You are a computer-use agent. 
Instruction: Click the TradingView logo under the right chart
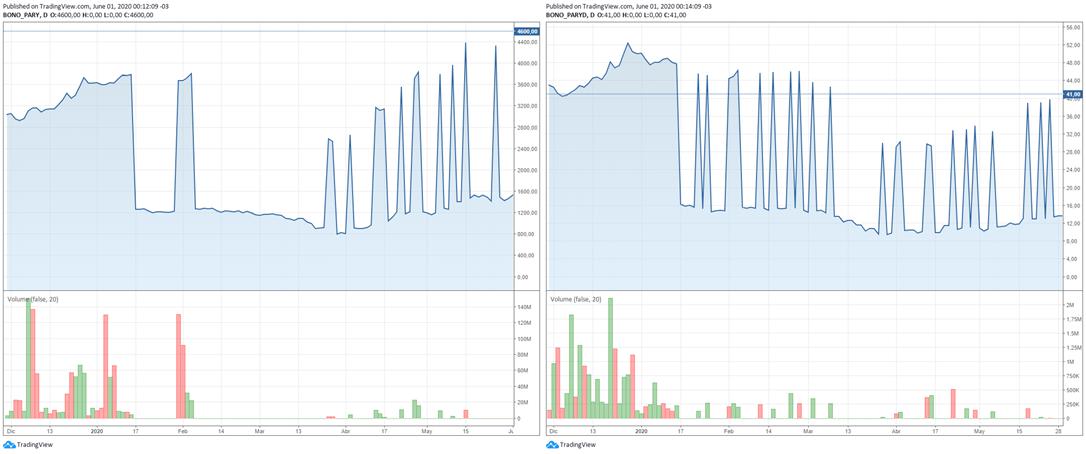570,445
